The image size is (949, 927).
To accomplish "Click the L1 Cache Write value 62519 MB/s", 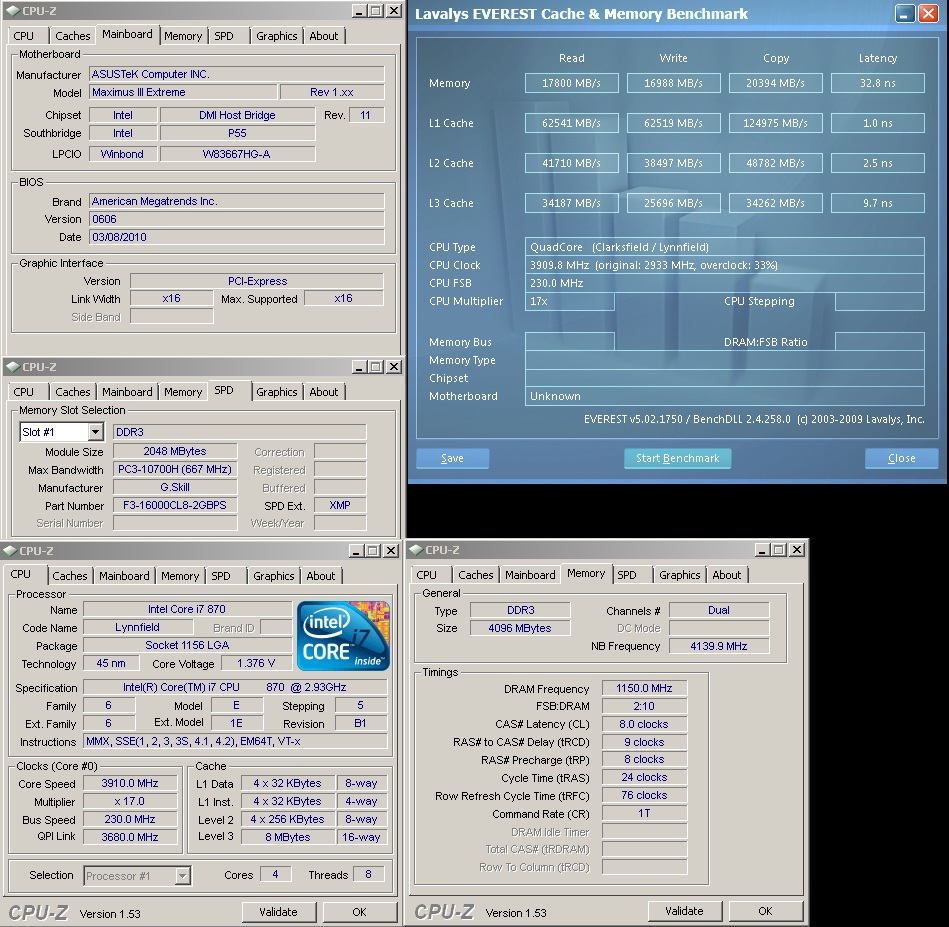I will [x=673, y=123].
